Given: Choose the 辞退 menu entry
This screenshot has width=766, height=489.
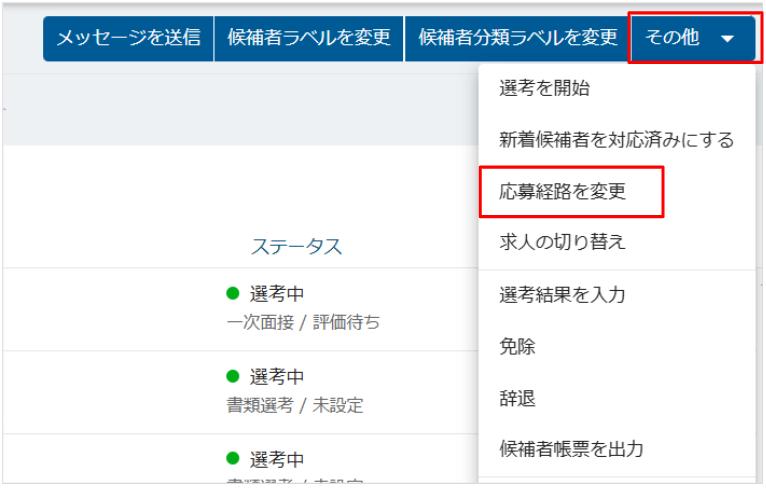Looking at the screenshot, I should pyautogui.click(x=518, y=398).
